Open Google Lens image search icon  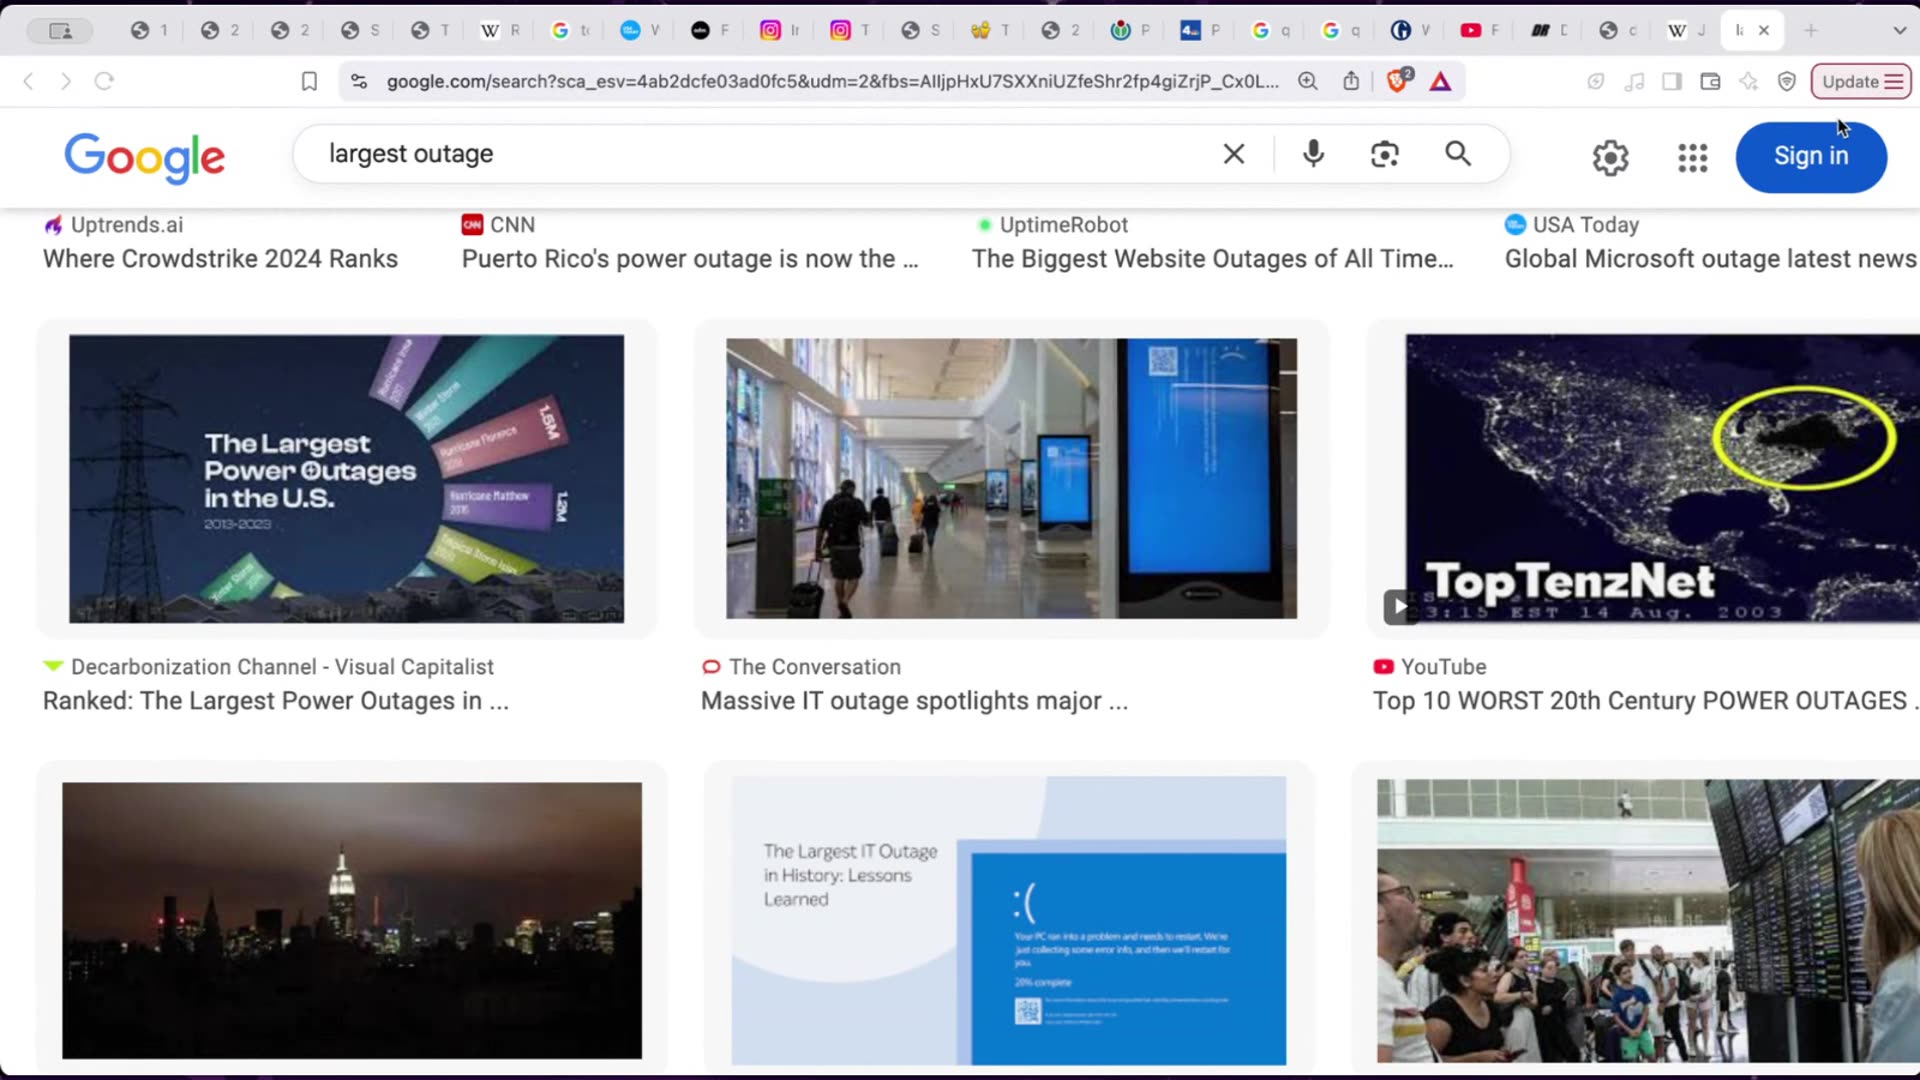point(1385,154)
